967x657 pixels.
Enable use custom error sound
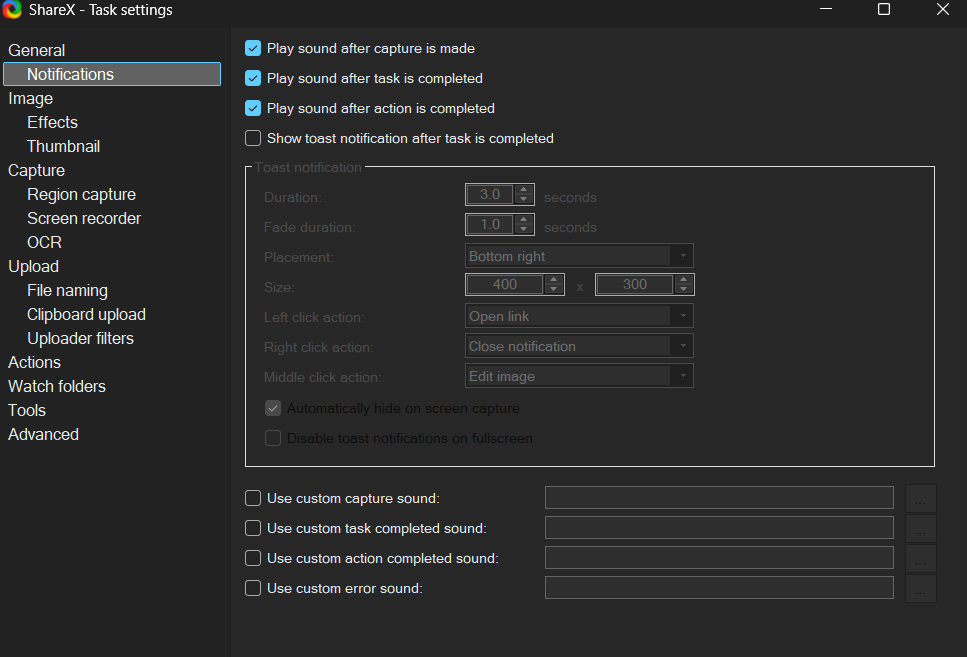pyautogui.click(x=253, y=588)
